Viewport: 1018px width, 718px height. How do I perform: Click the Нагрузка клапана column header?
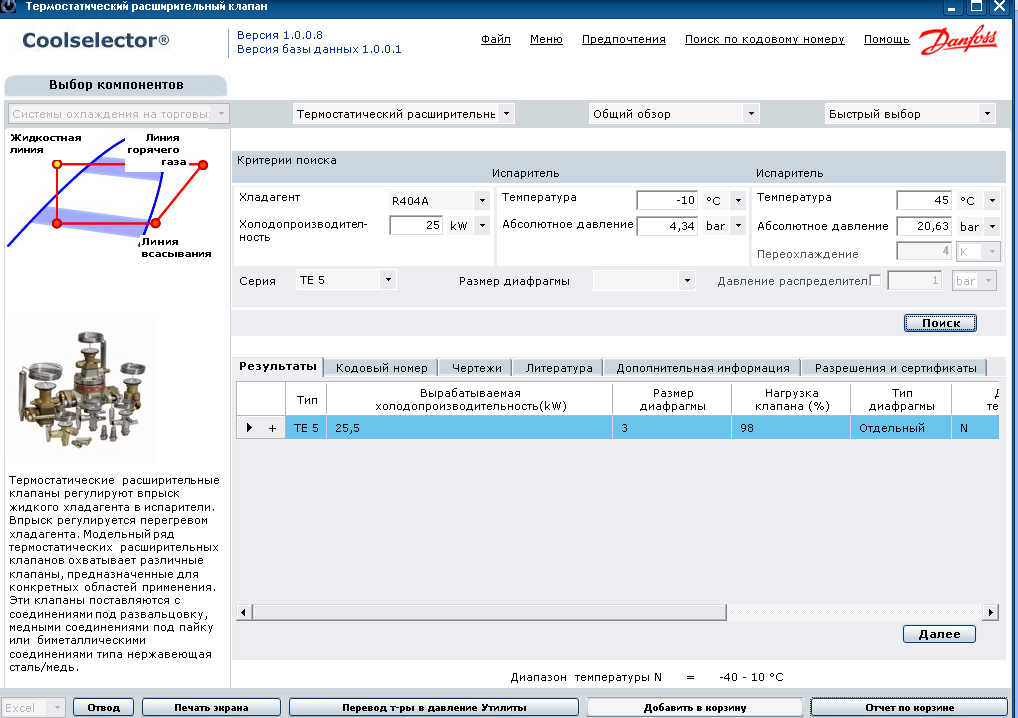click(x=791, y=399)
